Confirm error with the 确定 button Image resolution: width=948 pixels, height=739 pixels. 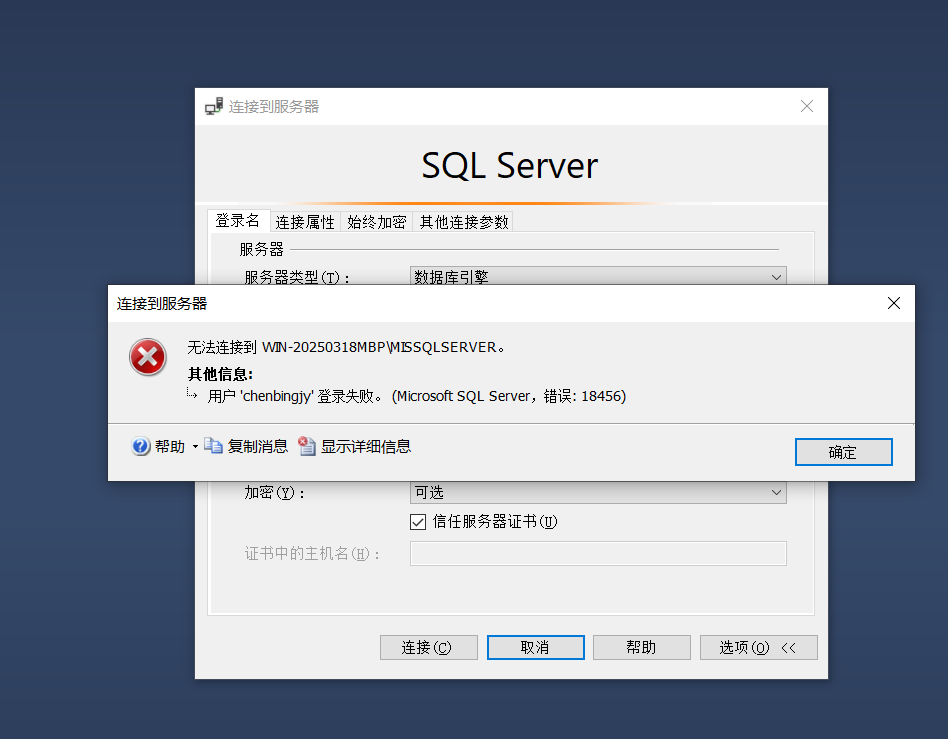pyautogui.click(x=843, y=452)
